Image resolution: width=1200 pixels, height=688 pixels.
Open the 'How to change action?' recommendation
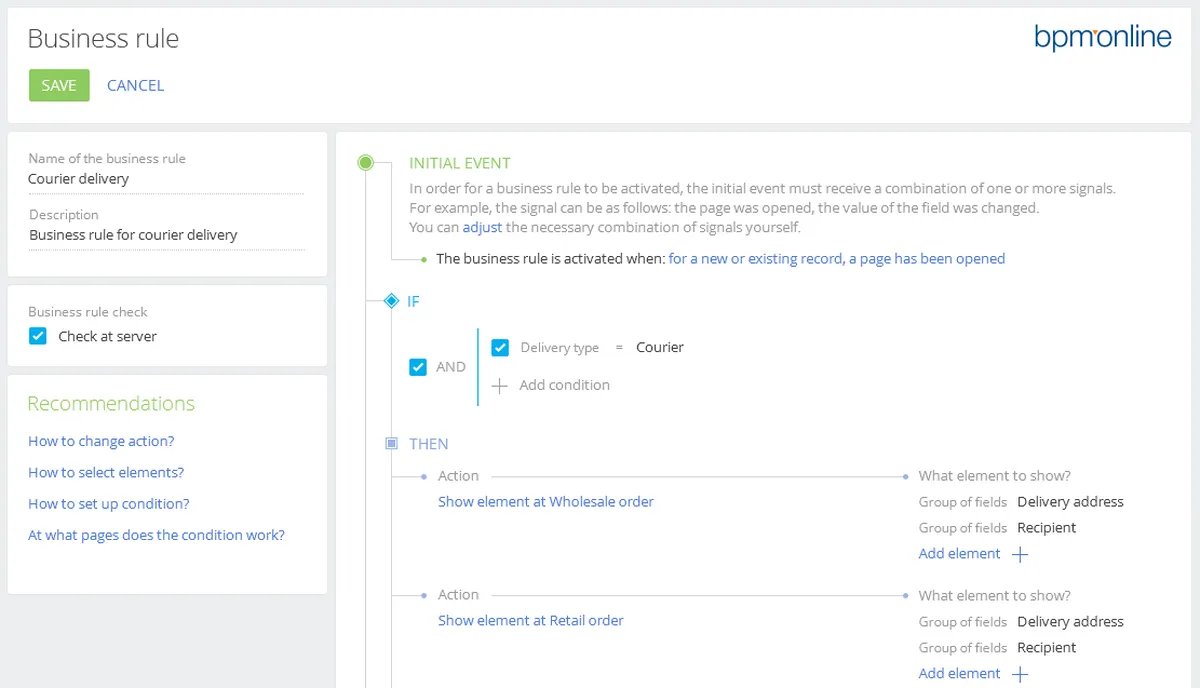[101, 442]
